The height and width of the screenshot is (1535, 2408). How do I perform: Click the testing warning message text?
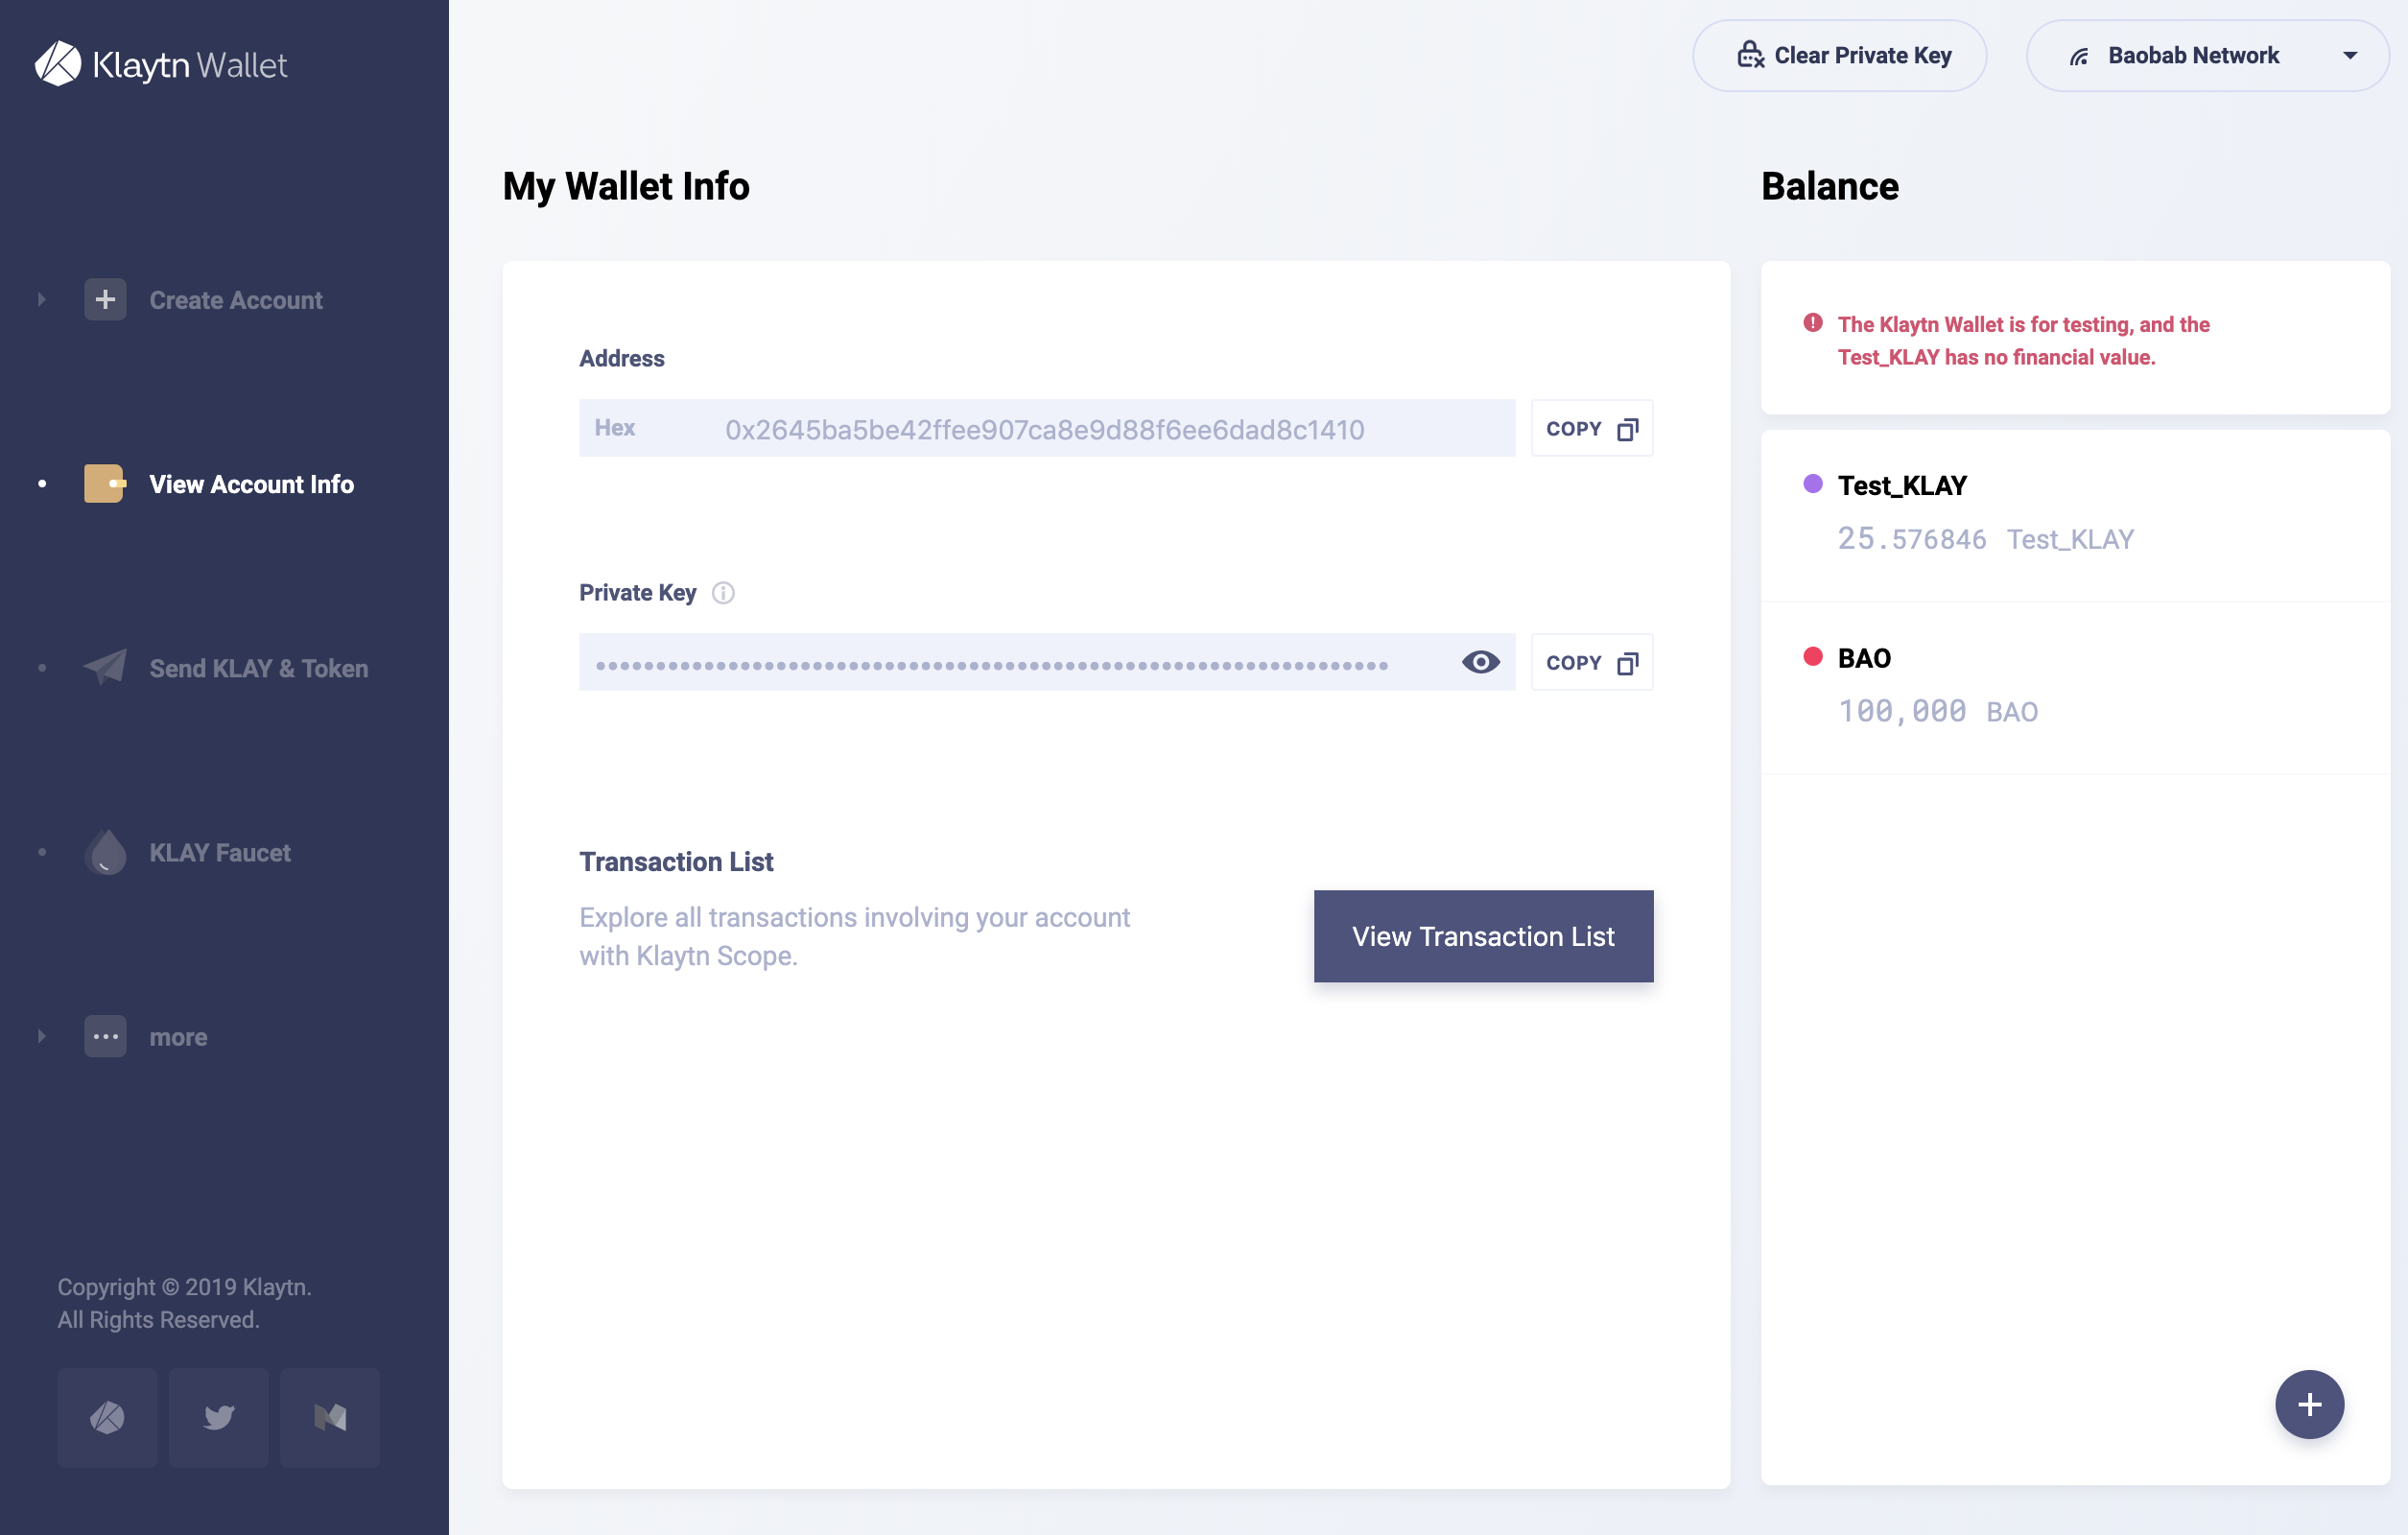point(2023,341)
